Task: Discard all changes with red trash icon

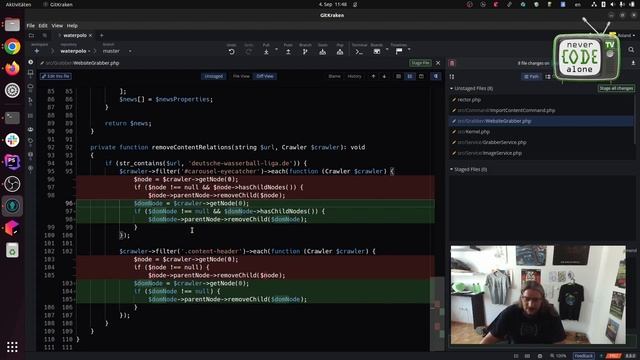Action: pyautogui.click(x=452, y=63)
